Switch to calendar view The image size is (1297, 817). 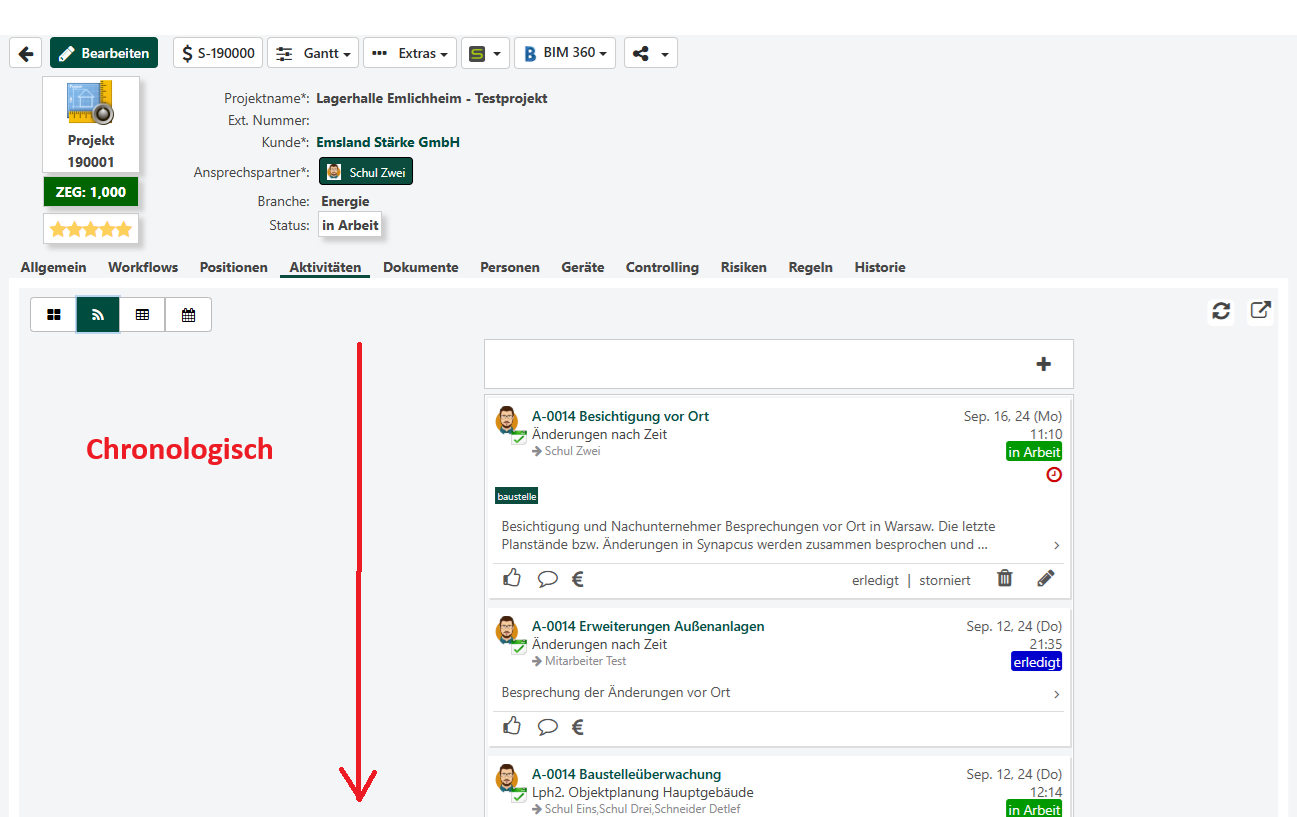[x=188, y=314]
